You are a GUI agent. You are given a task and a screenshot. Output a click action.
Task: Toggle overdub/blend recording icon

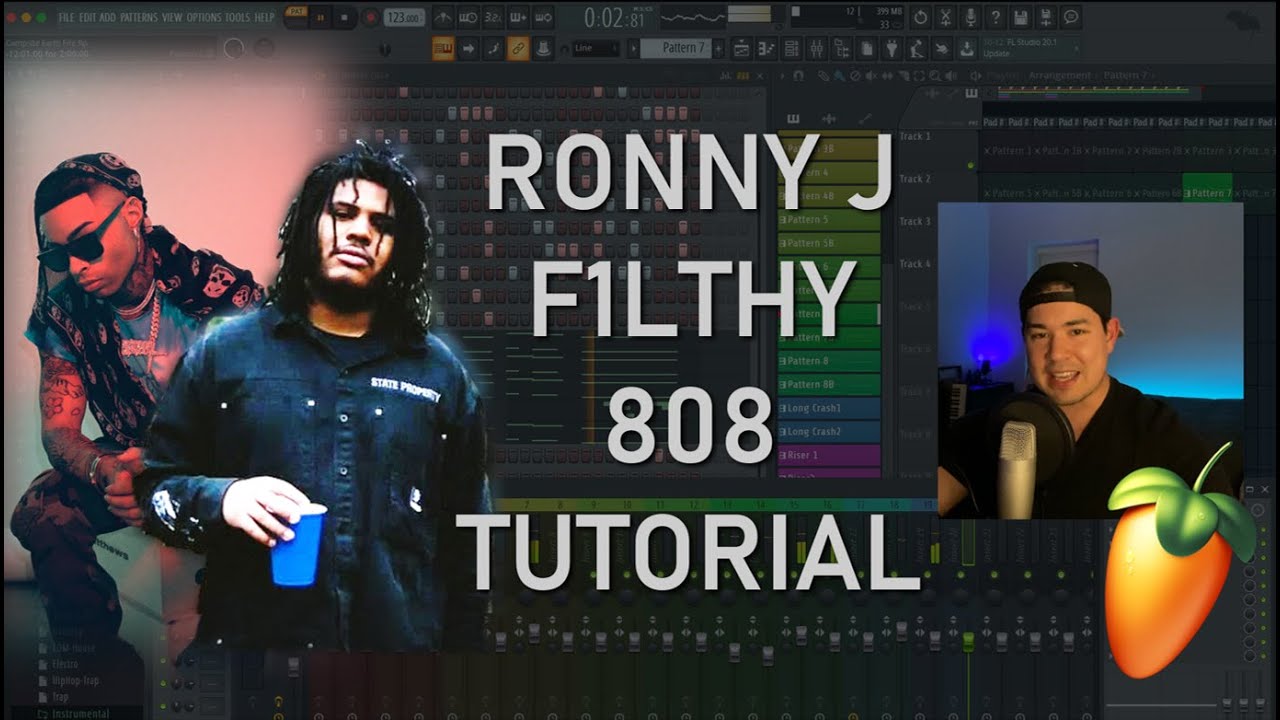[x=518, y=17]
